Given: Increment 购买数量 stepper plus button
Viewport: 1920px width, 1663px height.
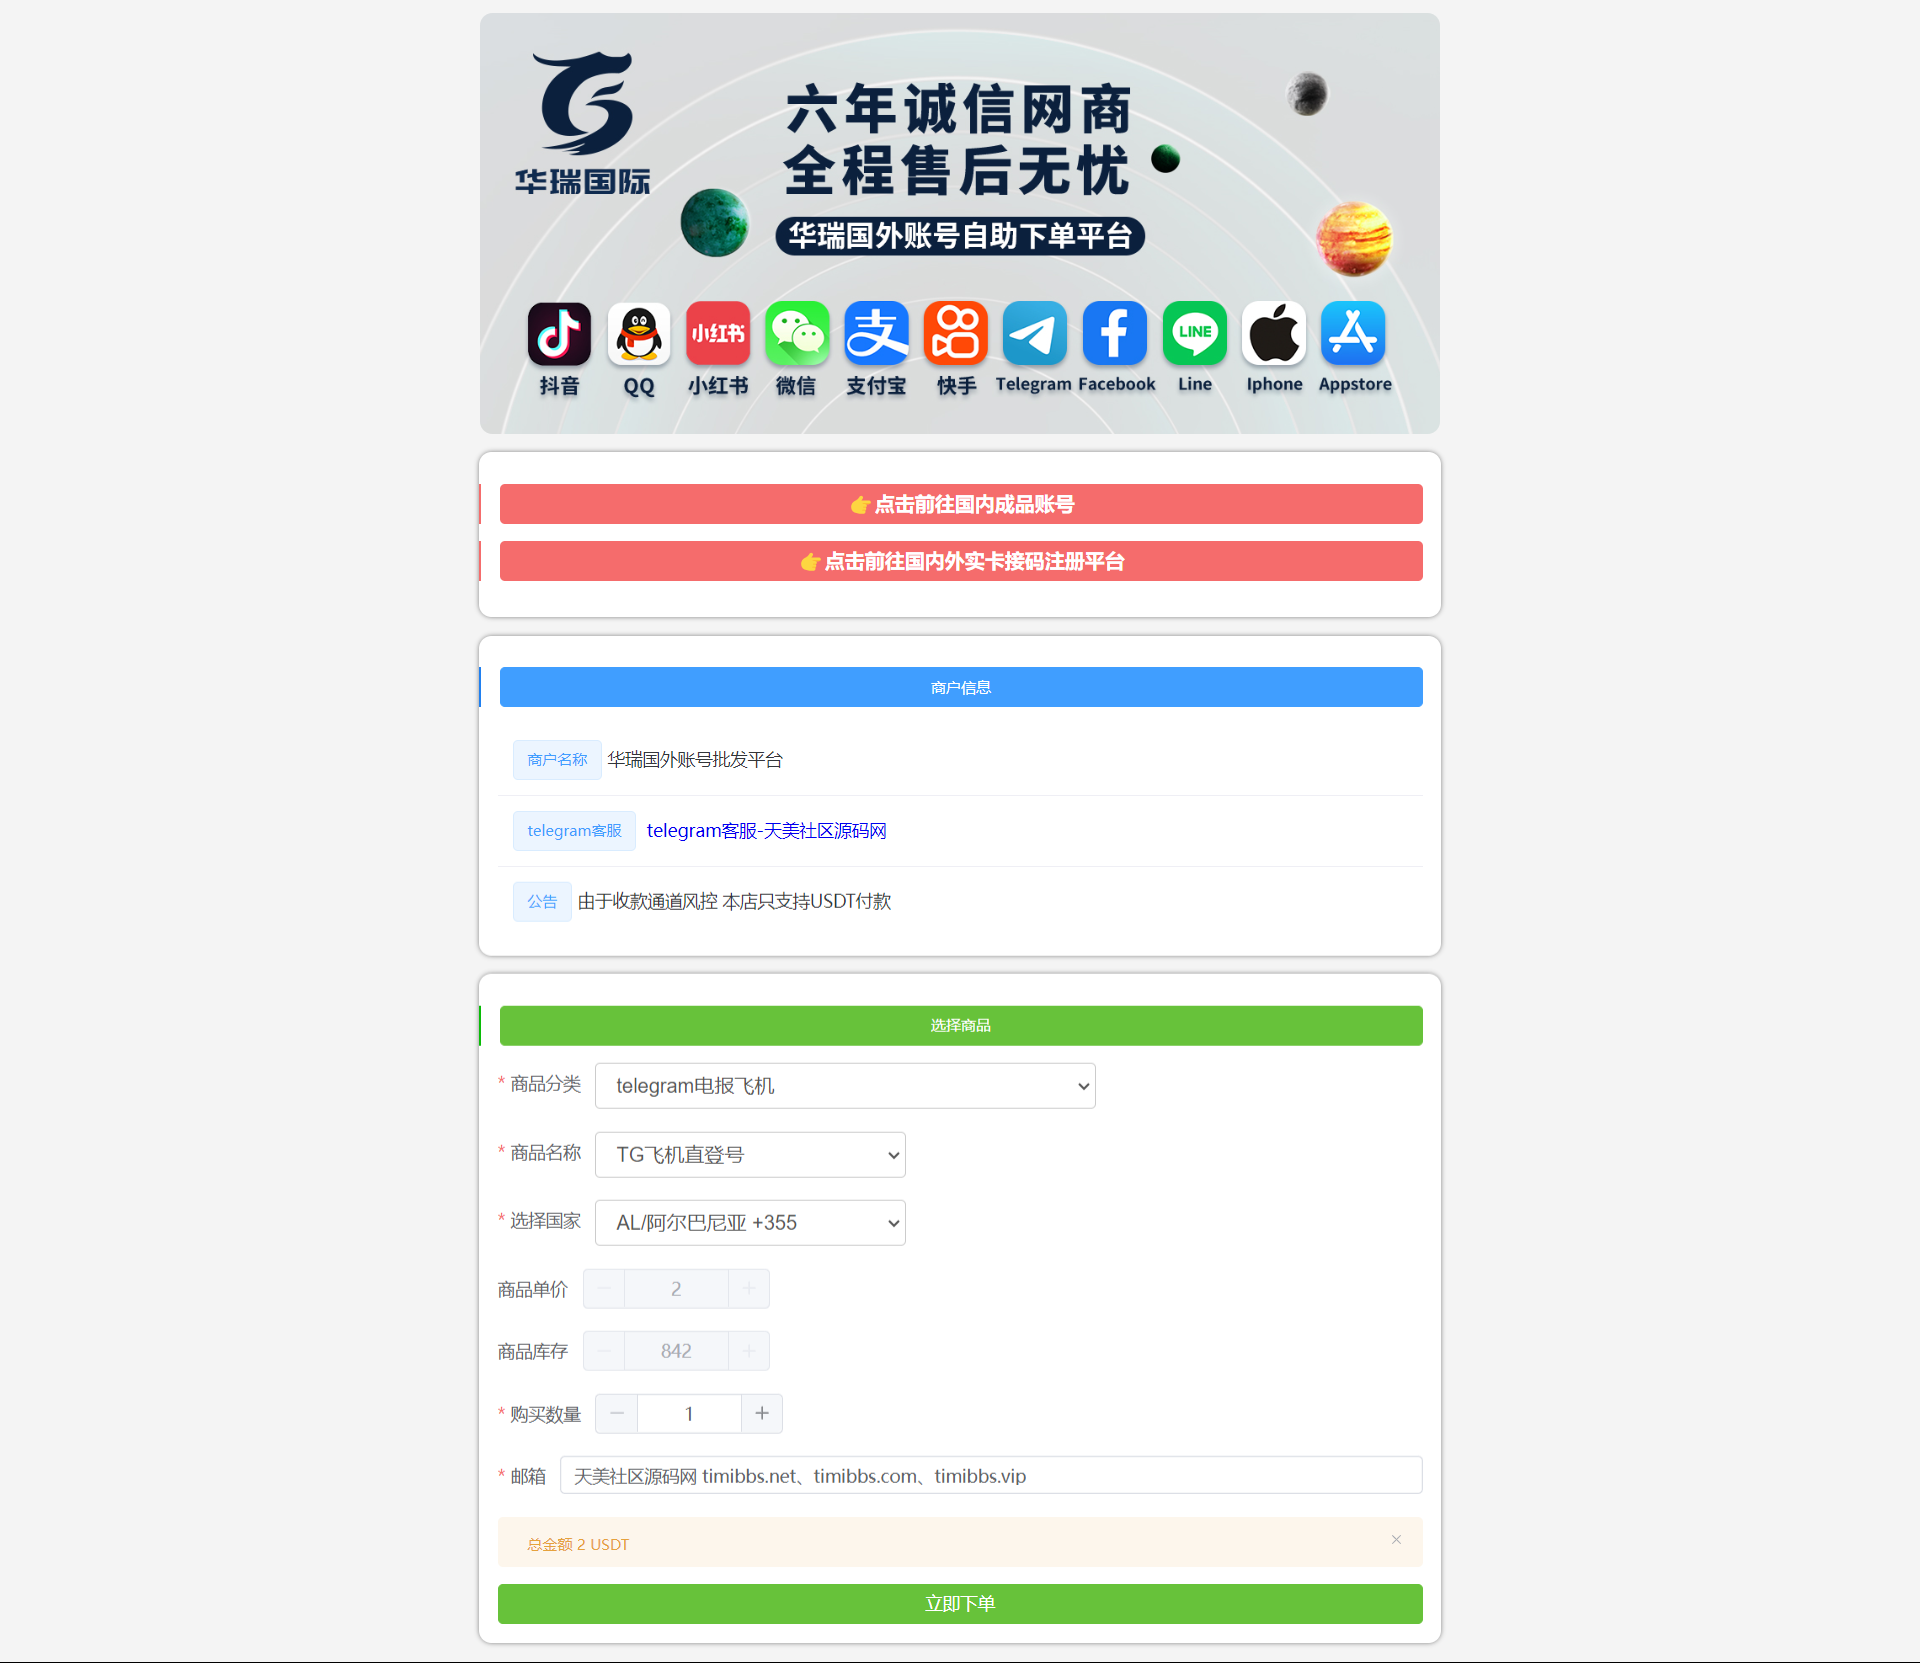Looking at the screenshot, I should pyautogui.click(x=762, y=1415).
